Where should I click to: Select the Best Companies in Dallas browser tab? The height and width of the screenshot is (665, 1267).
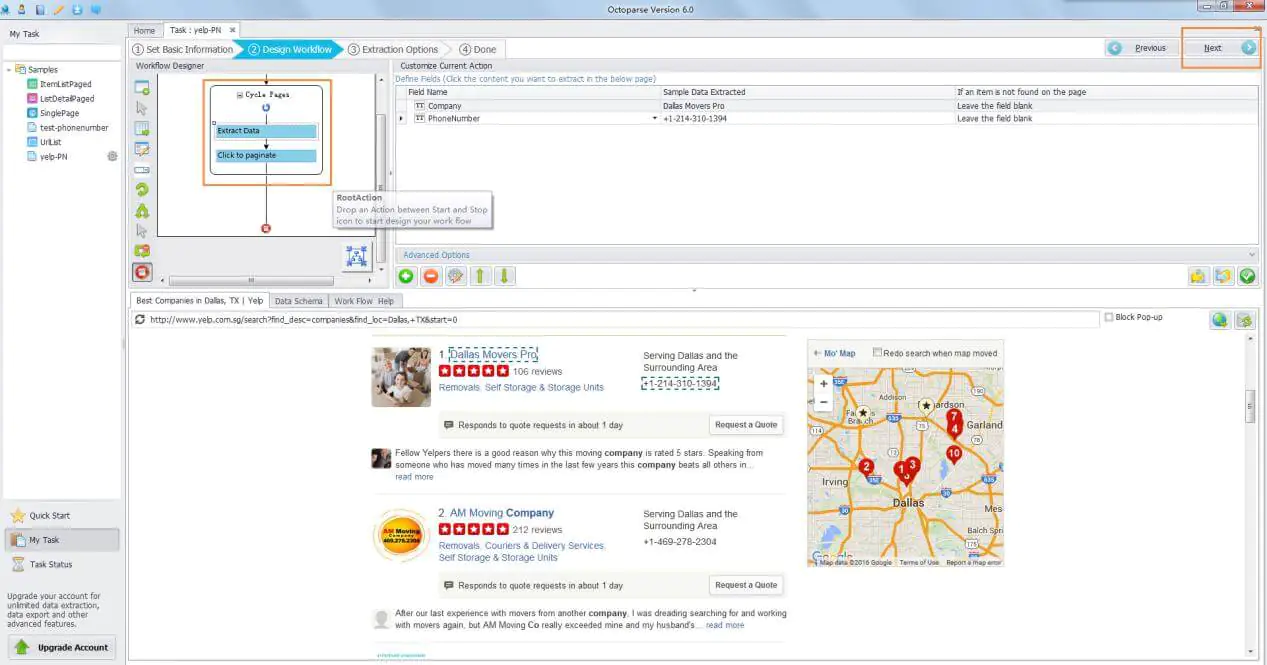click(x=200, y=300)
